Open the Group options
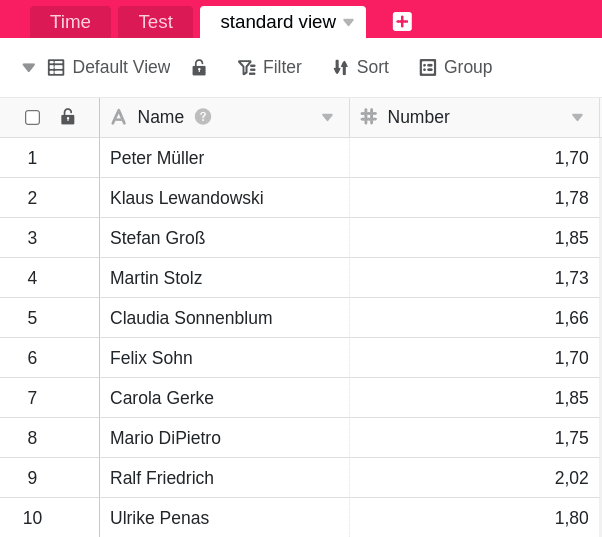This screenshot has height=537, width=602. point(456,67)
